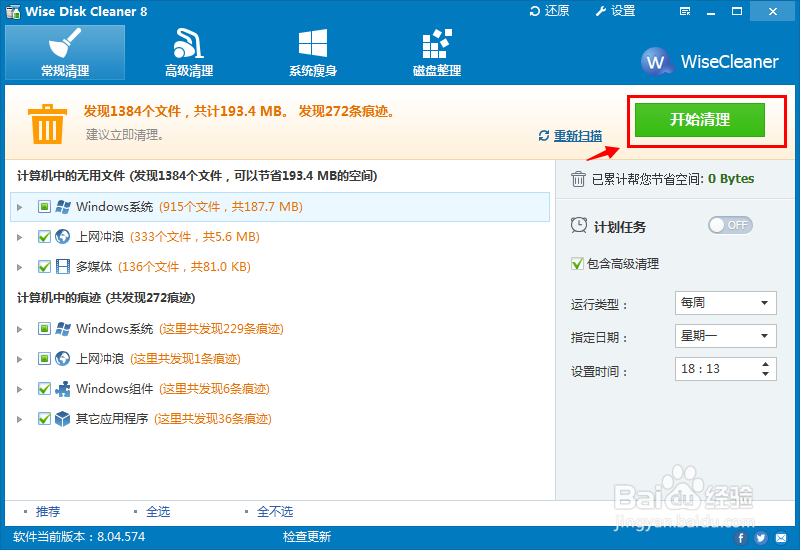
Task: Click the email envelope icon
Action: click(781, 538)
